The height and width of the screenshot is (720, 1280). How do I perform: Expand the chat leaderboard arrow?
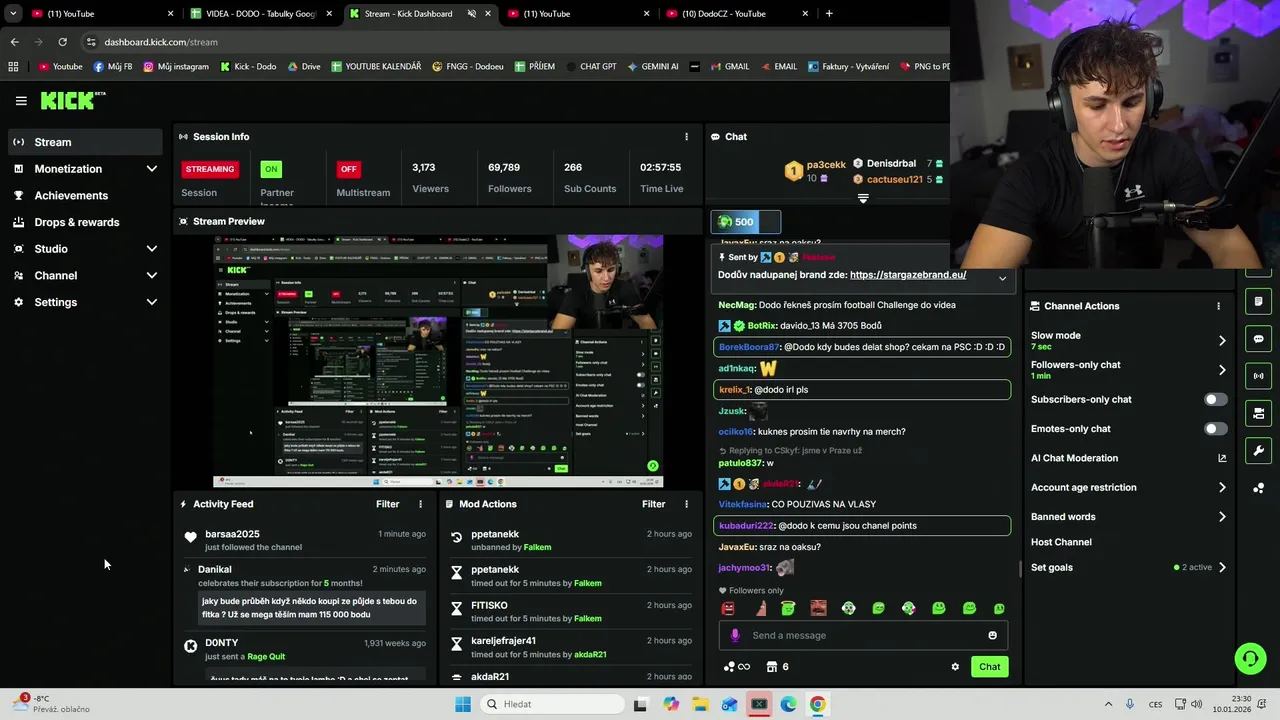coord(863,198)
